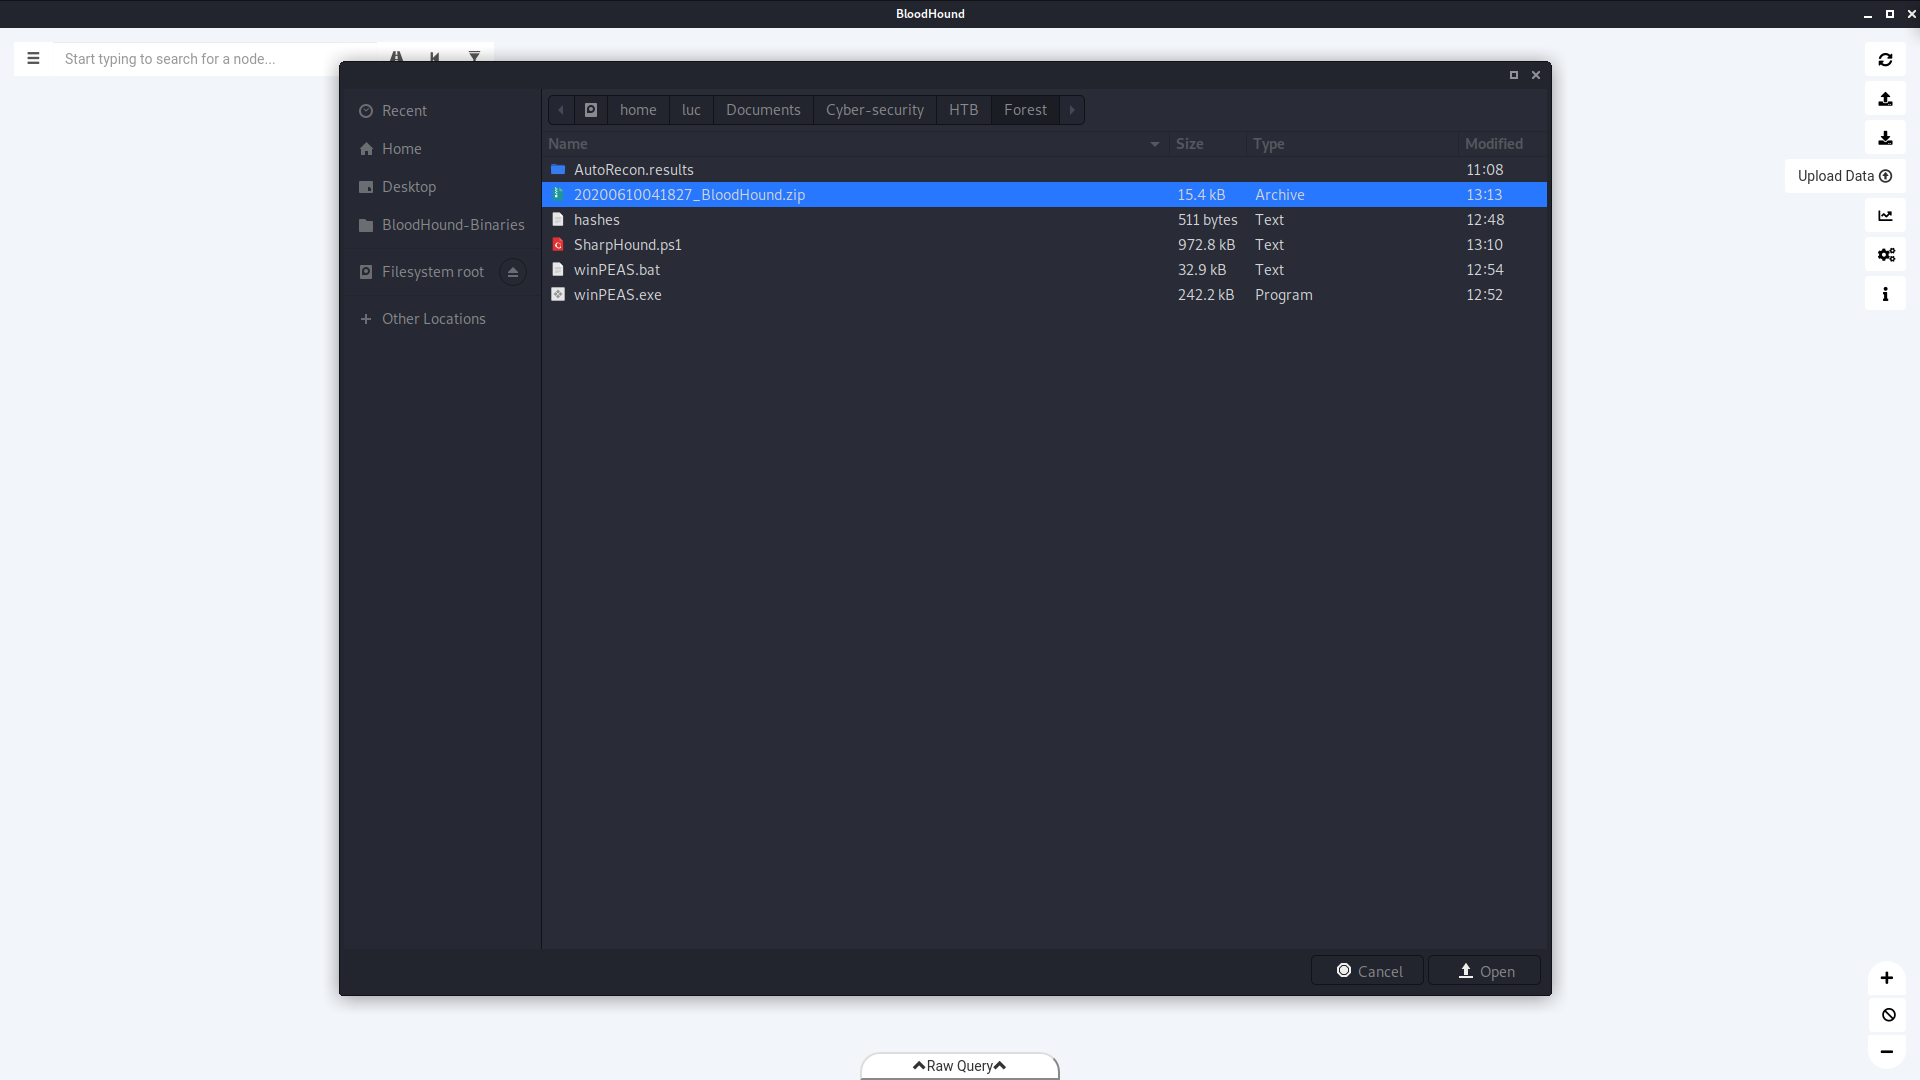
Task: Open the About info icon
Action: [1885, 294]
